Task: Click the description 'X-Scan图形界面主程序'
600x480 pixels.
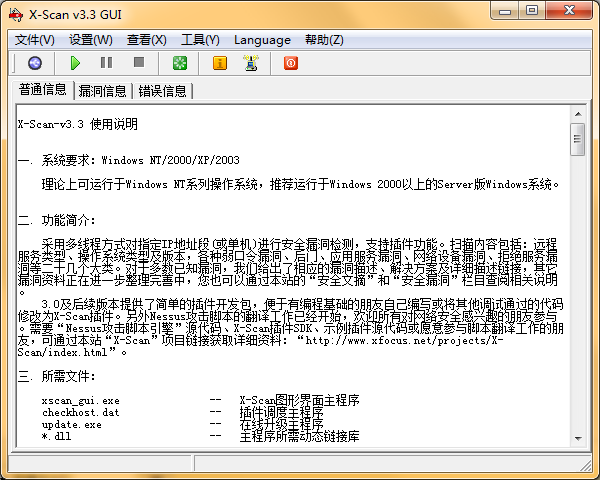Action: tap(300, 401)
